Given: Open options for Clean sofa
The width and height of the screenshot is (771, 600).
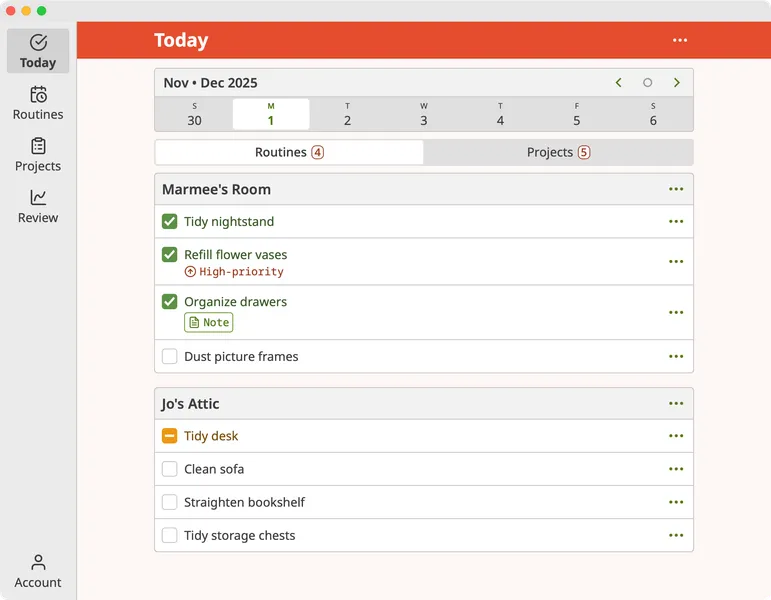Looking at the screenshot, I should [x=676, y=469].
